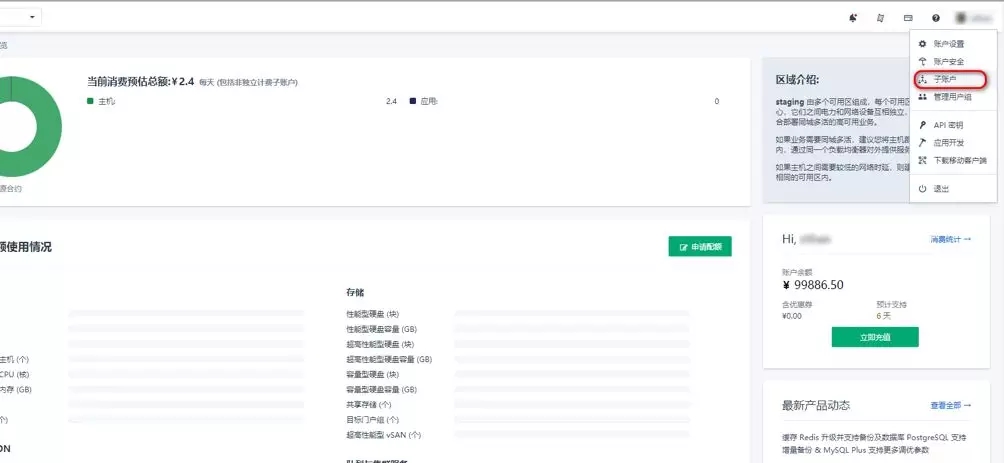Select 下载移动客户端 menu item
This screenshot has width=1004, height=463.
pyautogui.click(x=959, y=160)
